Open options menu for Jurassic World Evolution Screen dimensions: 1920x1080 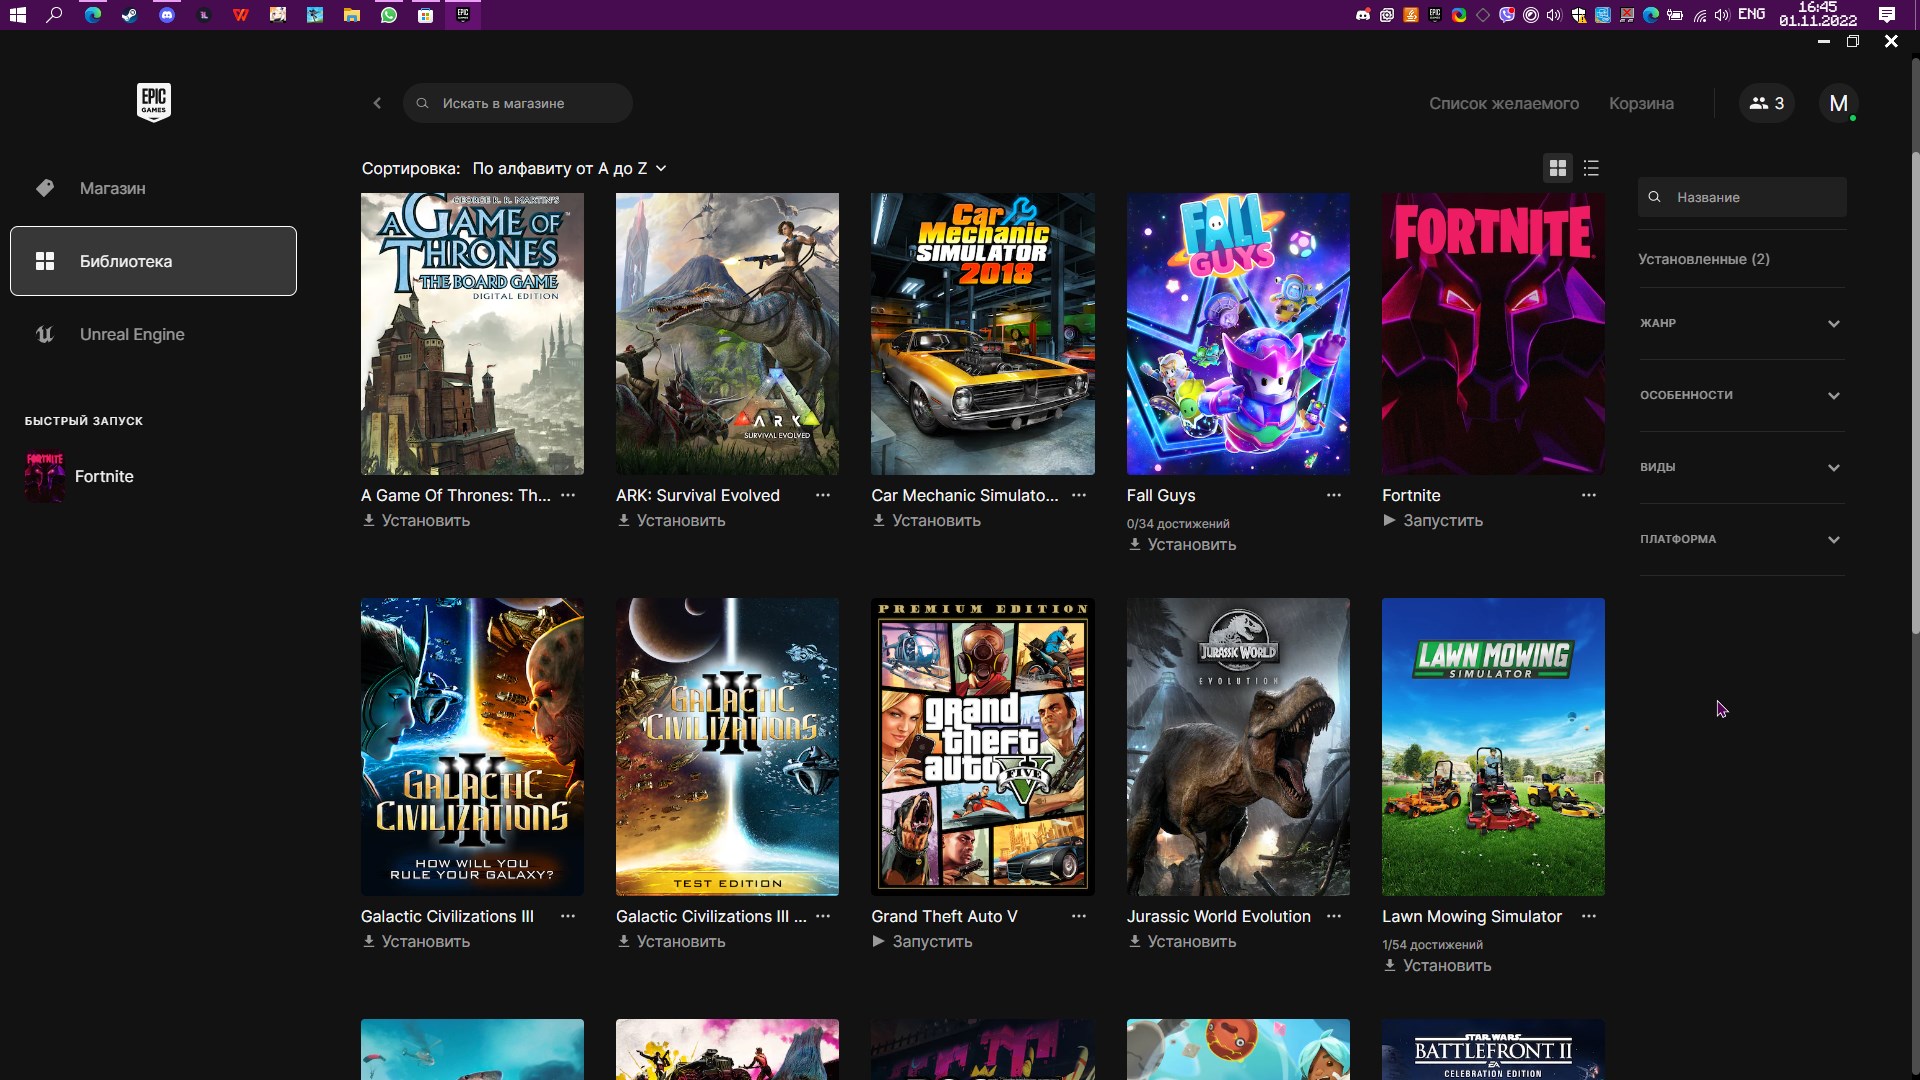click(x=1334, y=916)
